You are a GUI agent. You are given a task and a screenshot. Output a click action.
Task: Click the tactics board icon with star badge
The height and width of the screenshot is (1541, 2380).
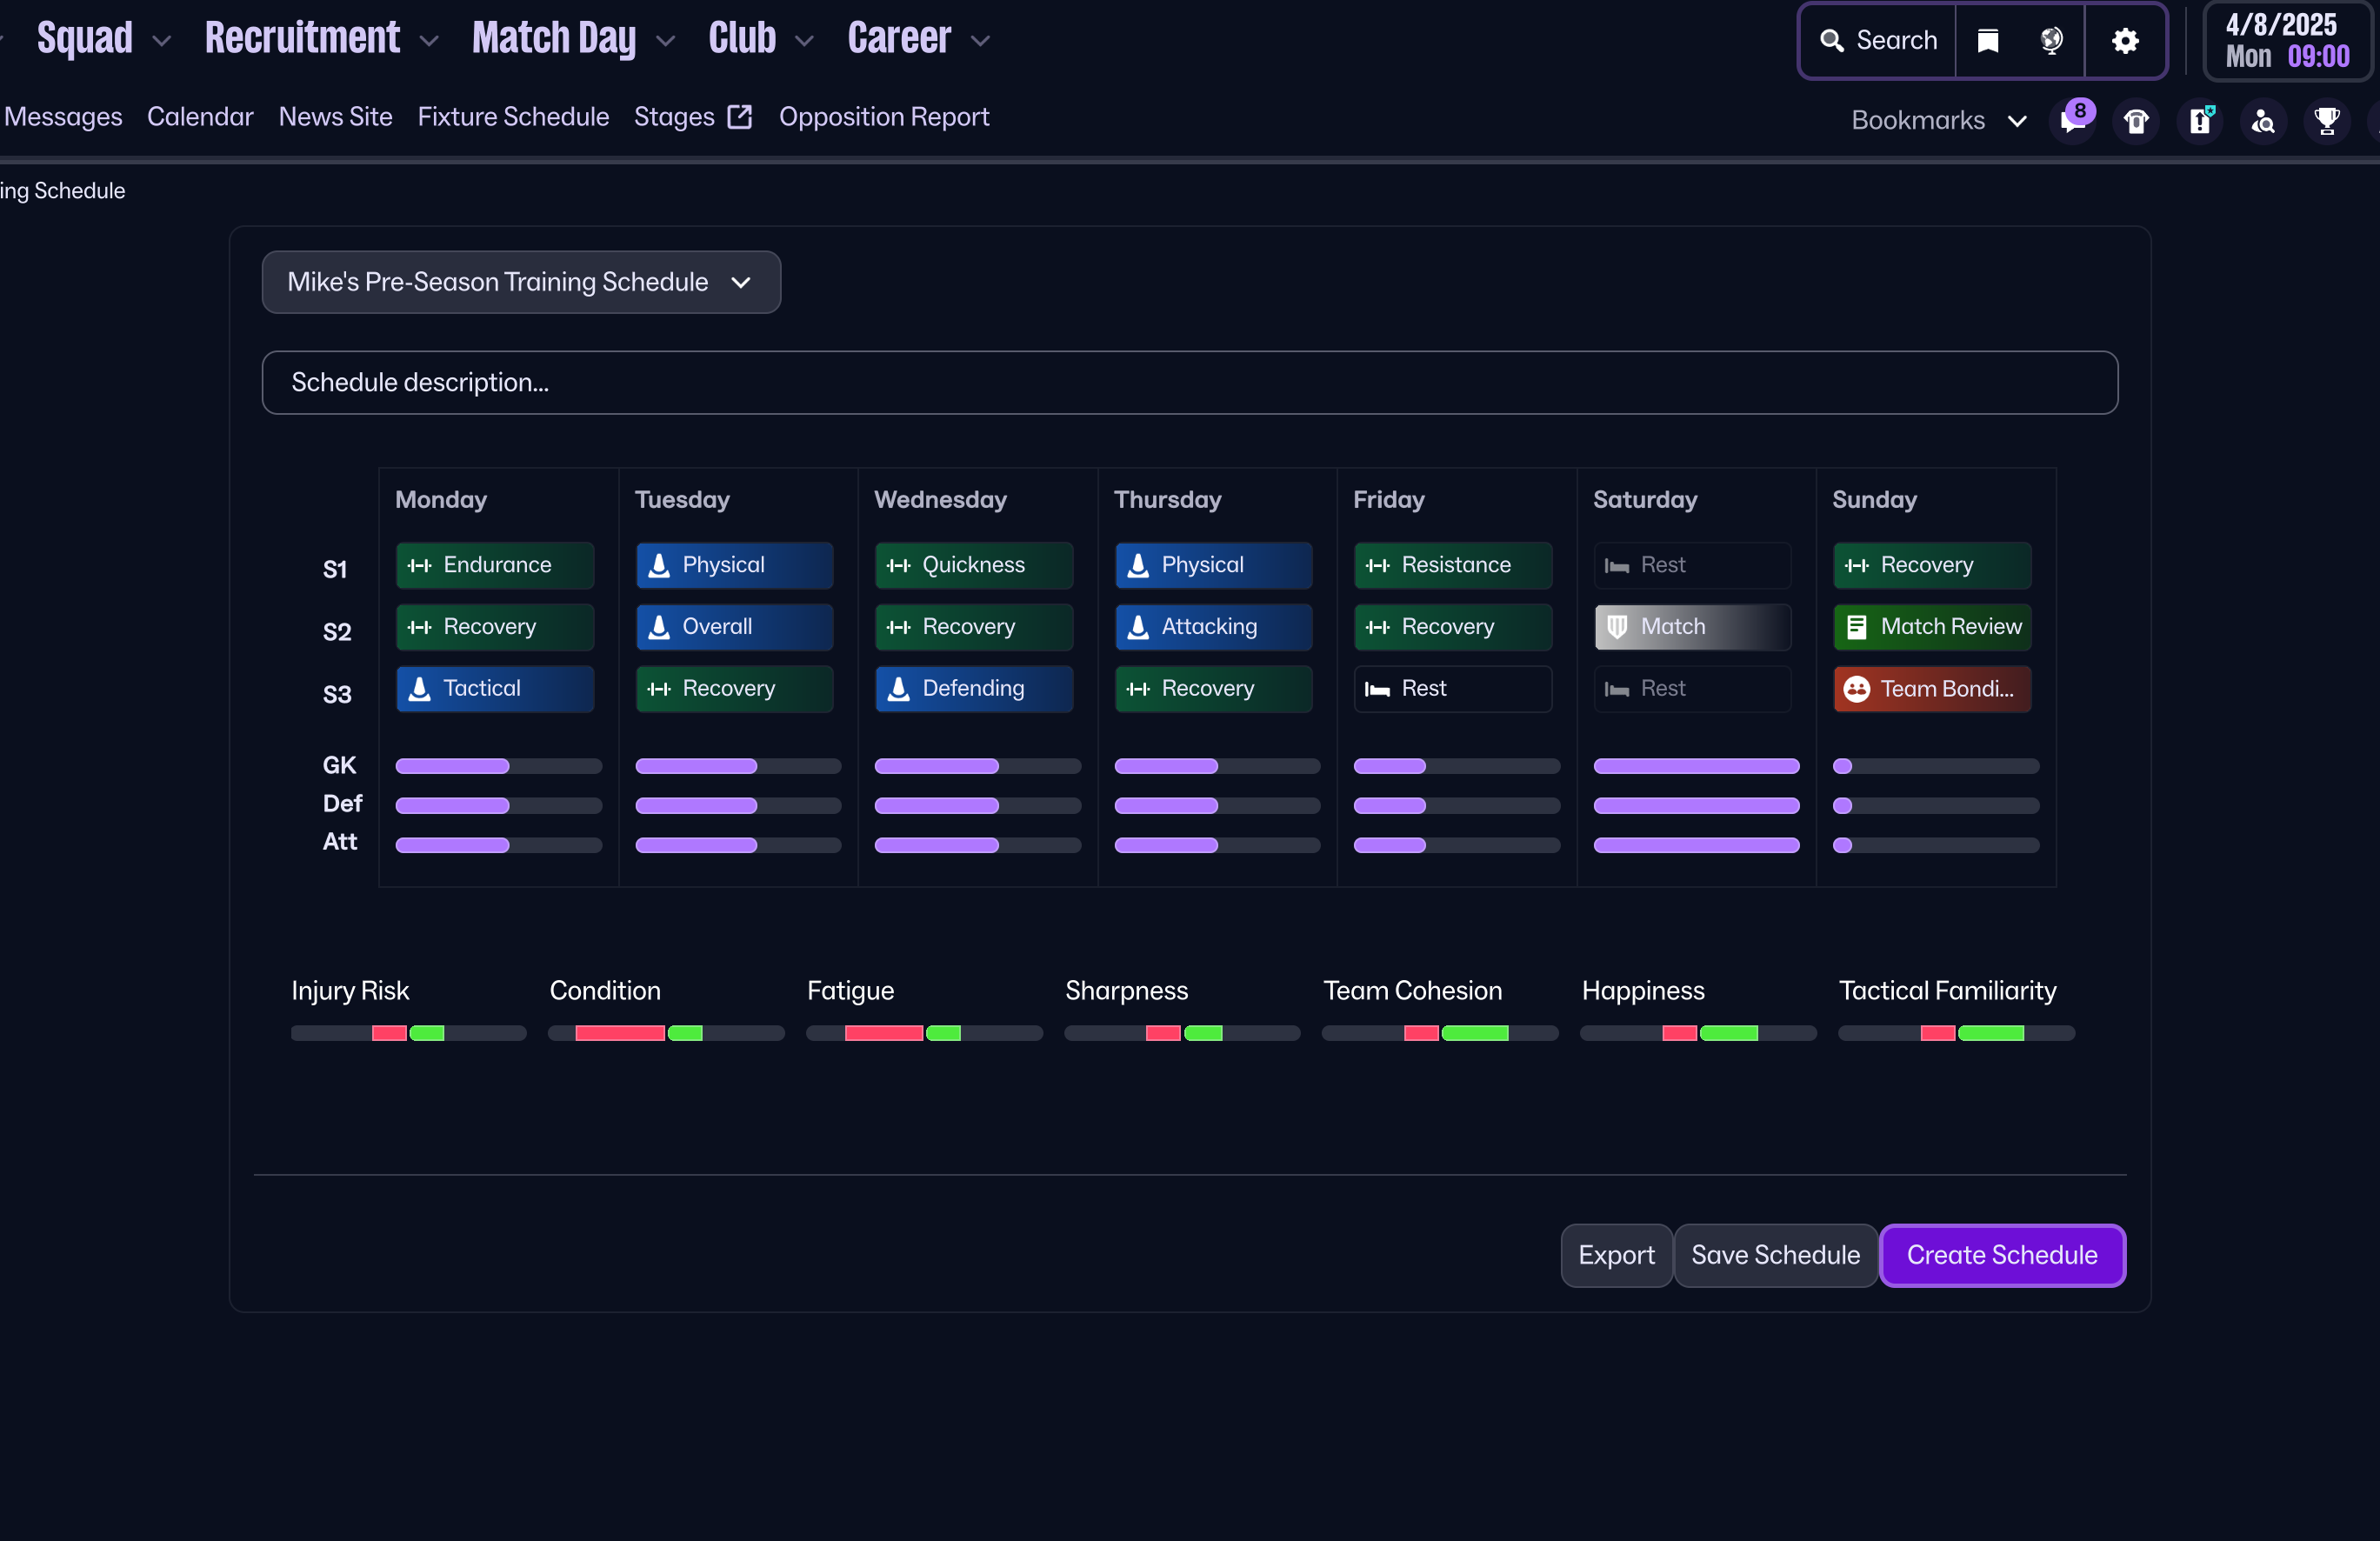tap(2200, 121)
